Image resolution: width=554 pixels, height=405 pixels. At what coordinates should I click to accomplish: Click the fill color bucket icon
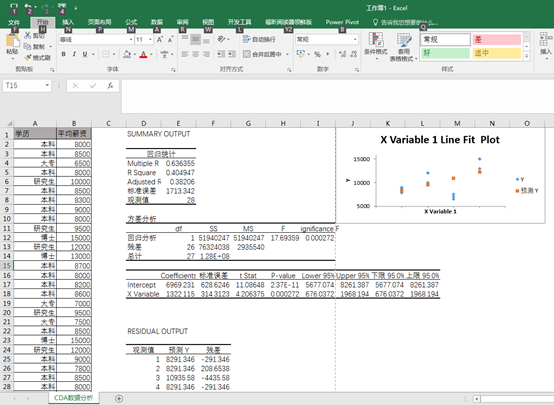click(127, 54)
